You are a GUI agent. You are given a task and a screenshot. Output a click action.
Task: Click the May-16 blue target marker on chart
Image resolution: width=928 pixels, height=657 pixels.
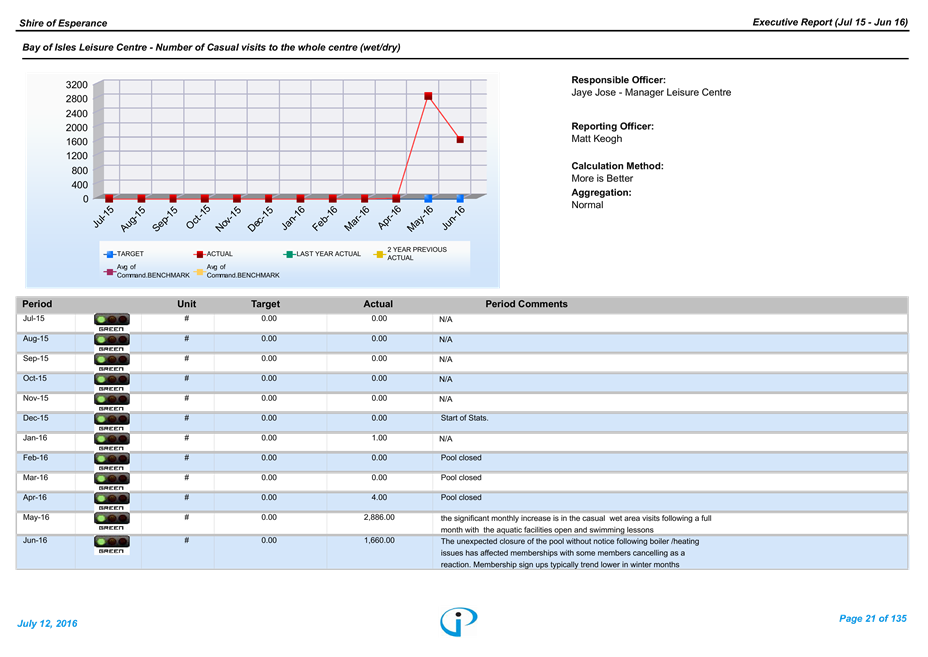(428, 199)
